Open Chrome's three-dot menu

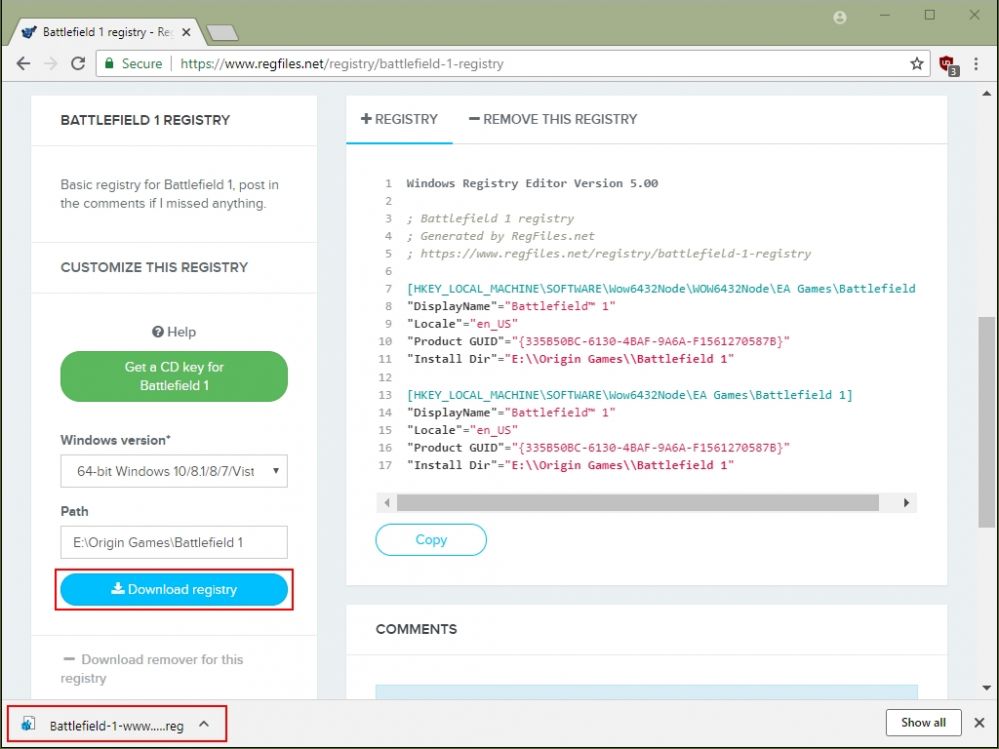979,64
